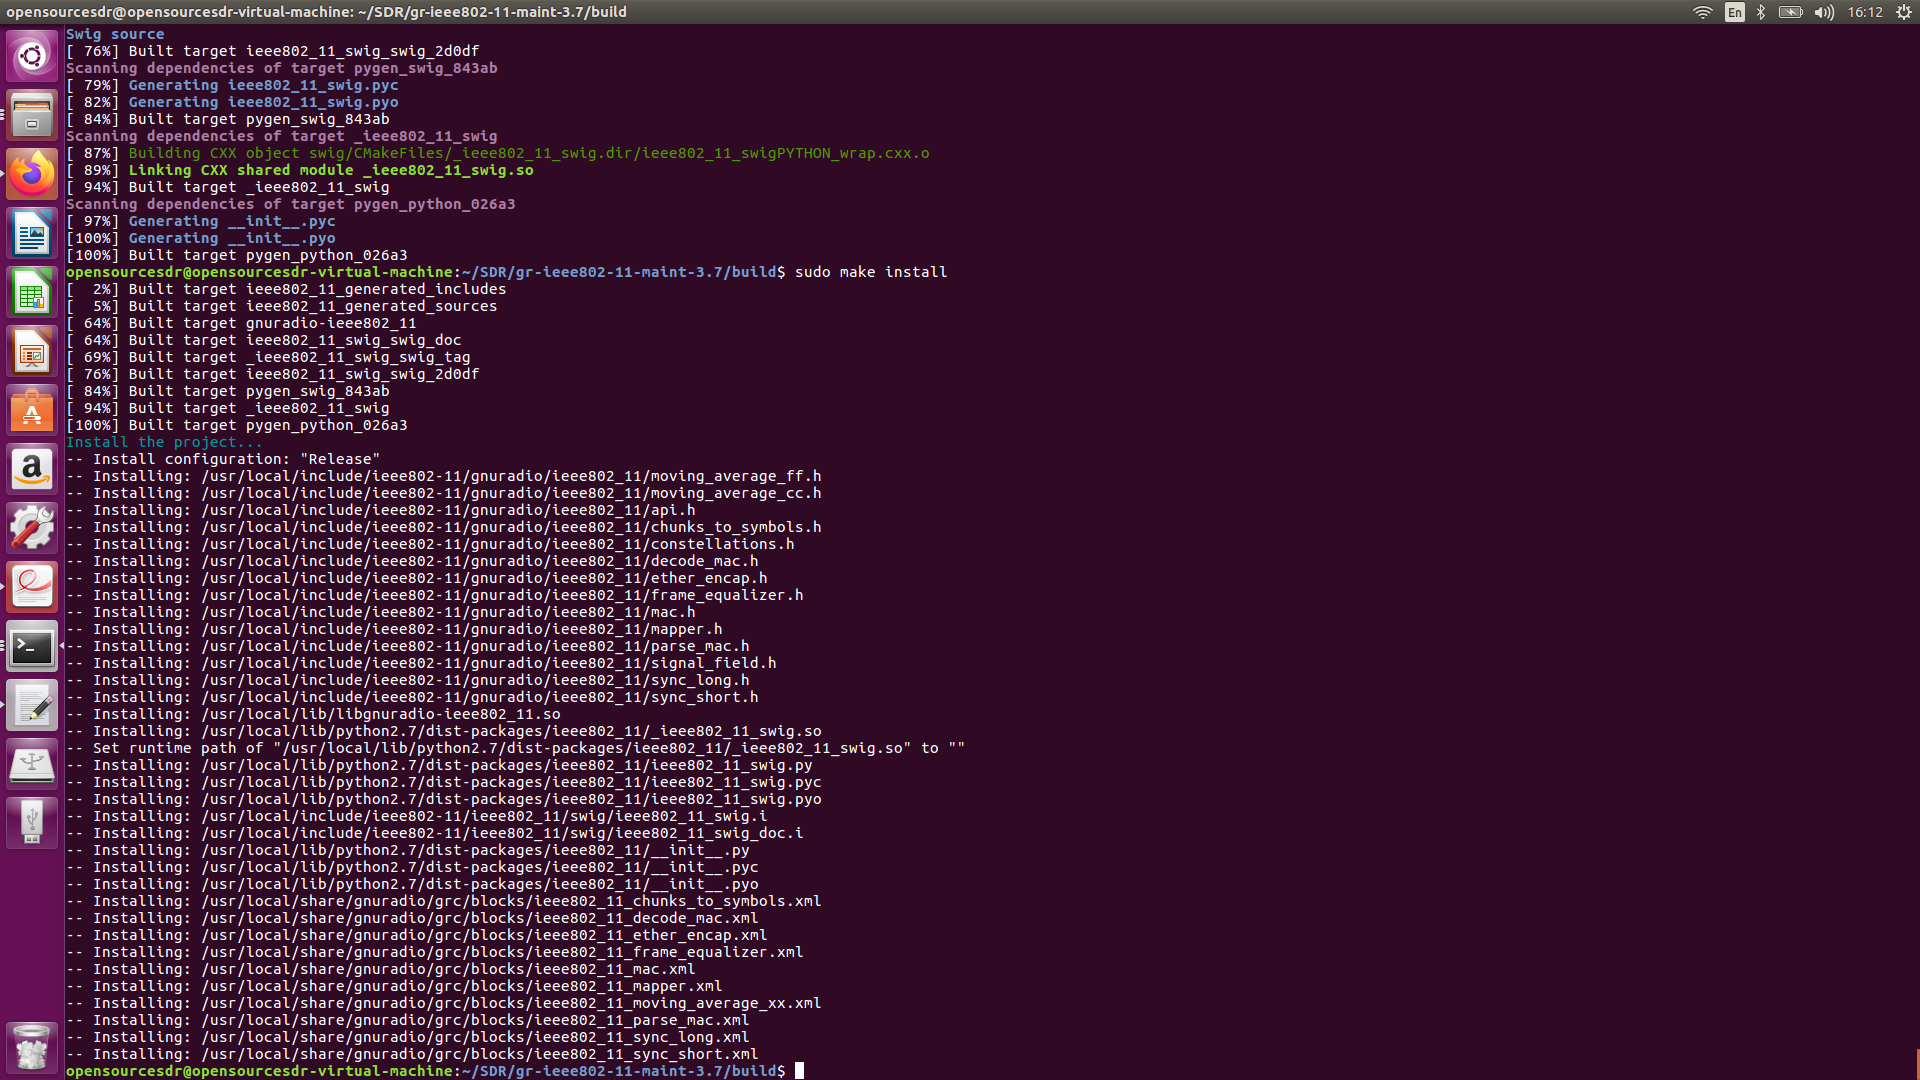Open the mounted external drive
The width and height of the screenshot is (1920, 1080).
coord(32,763)
